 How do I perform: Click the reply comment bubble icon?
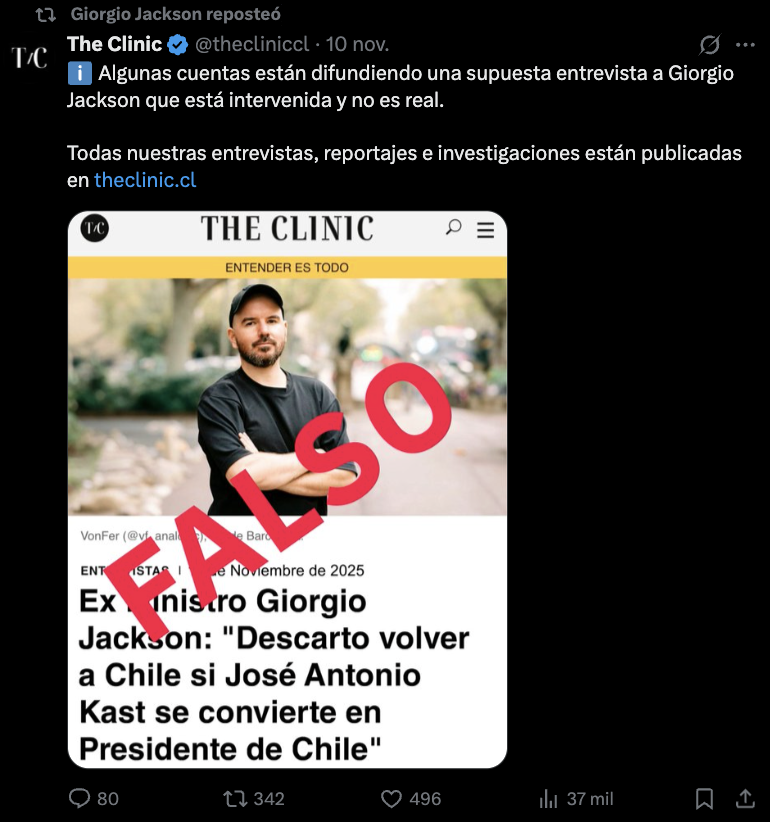pyautogui.click(x=80, y=798)
